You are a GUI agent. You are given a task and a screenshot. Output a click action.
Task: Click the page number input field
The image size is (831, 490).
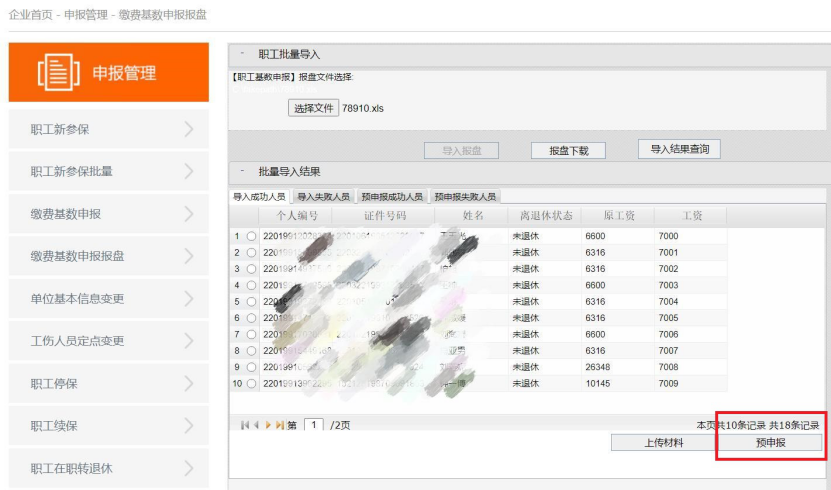pos(313,425)
